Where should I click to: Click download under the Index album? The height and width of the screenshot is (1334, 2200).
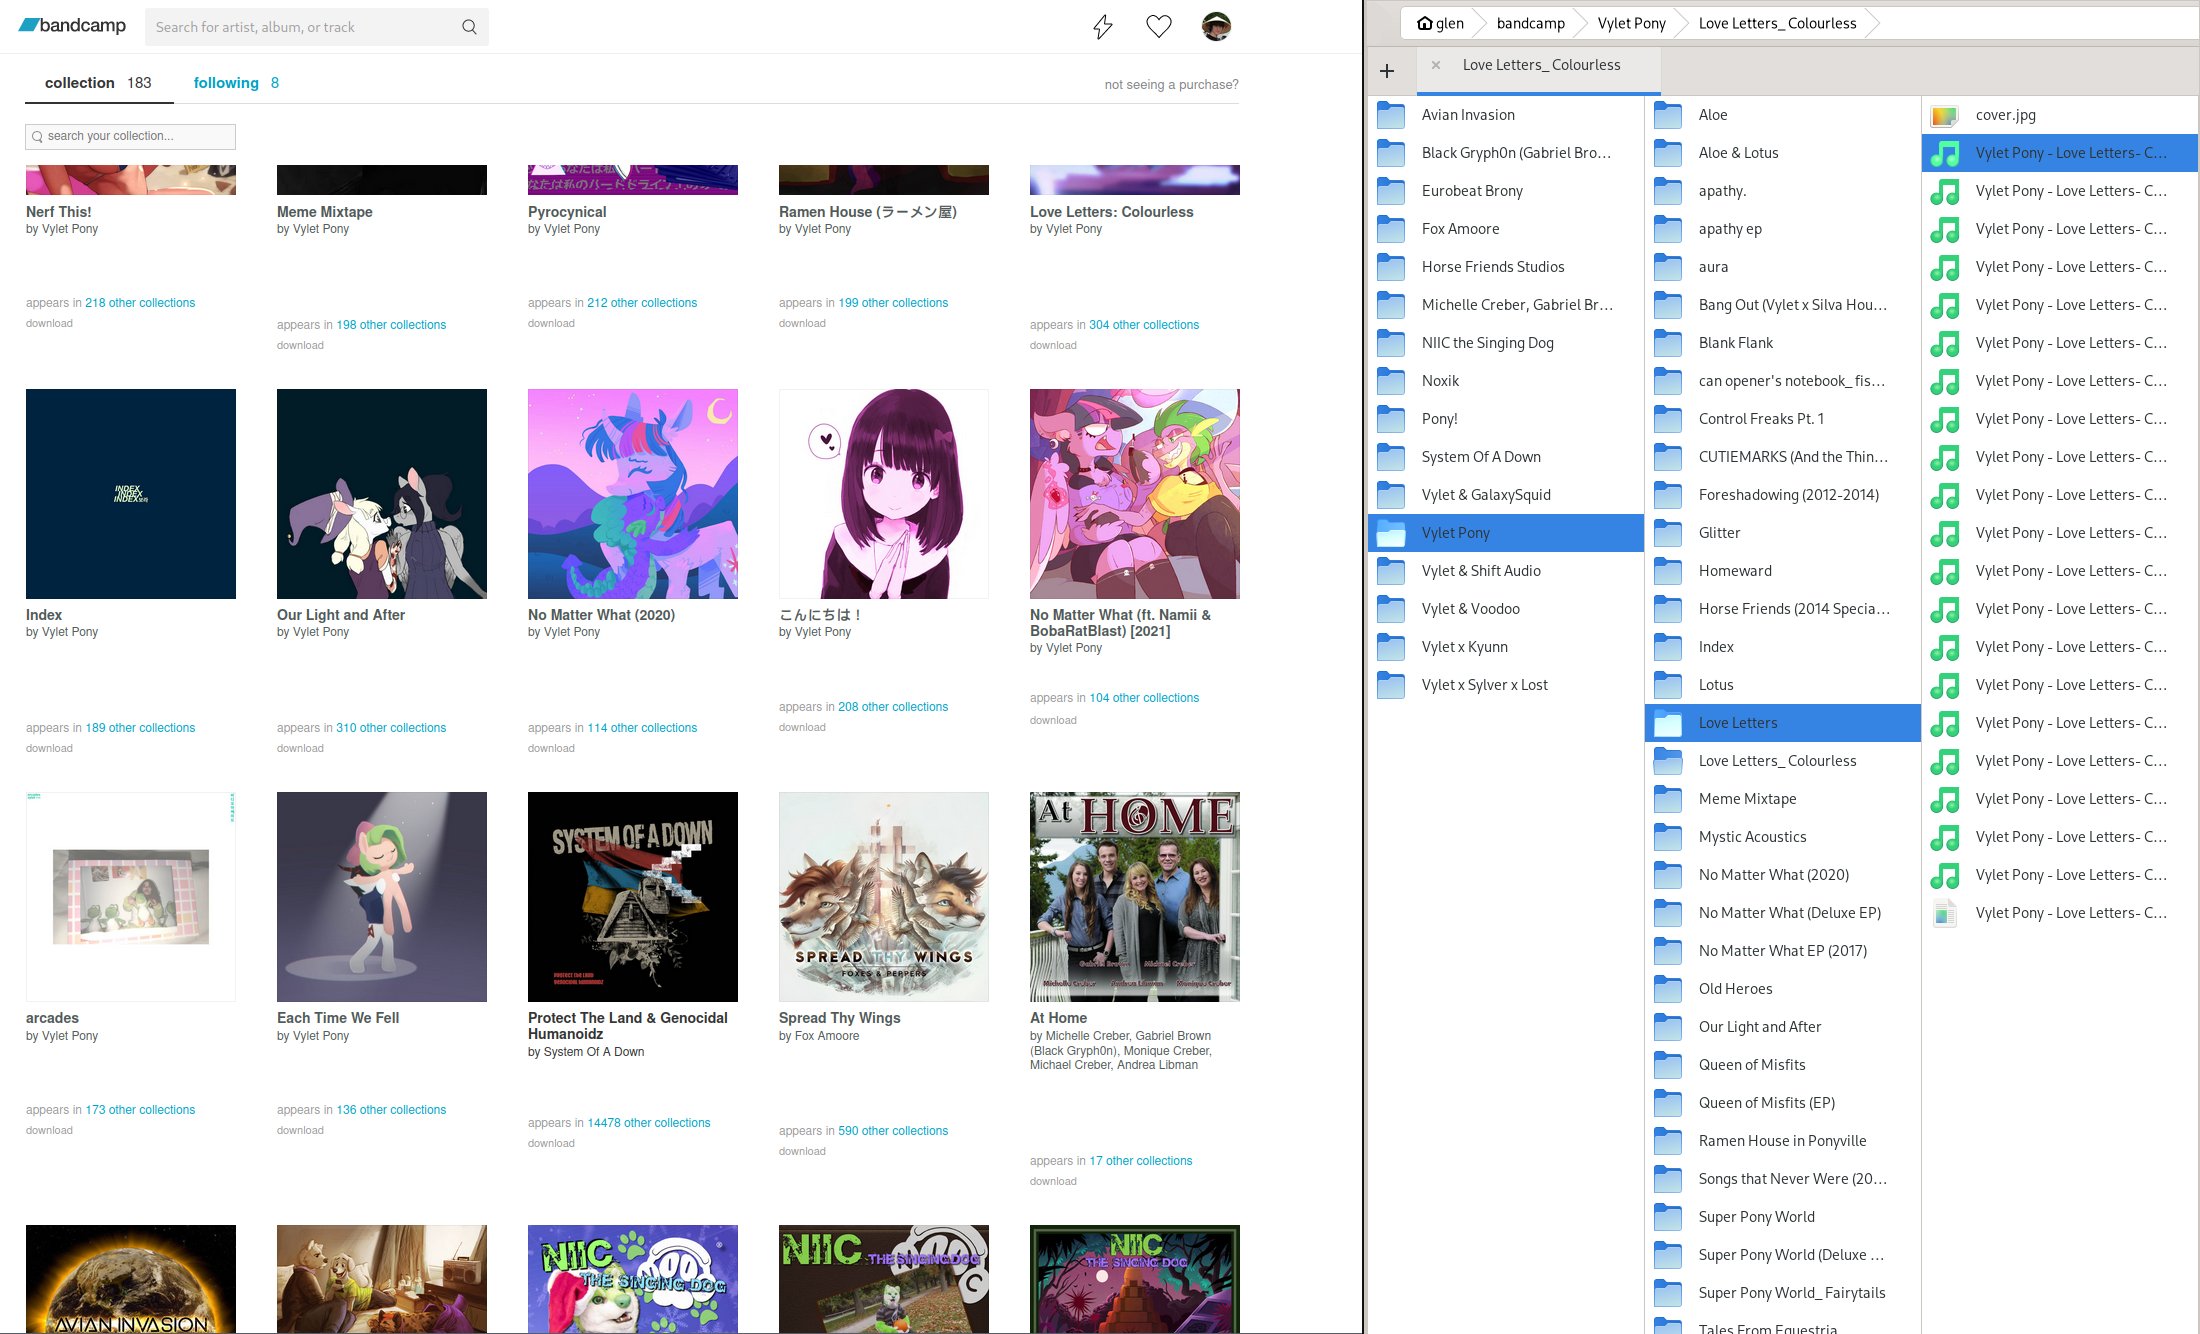[x=49, y=748]
